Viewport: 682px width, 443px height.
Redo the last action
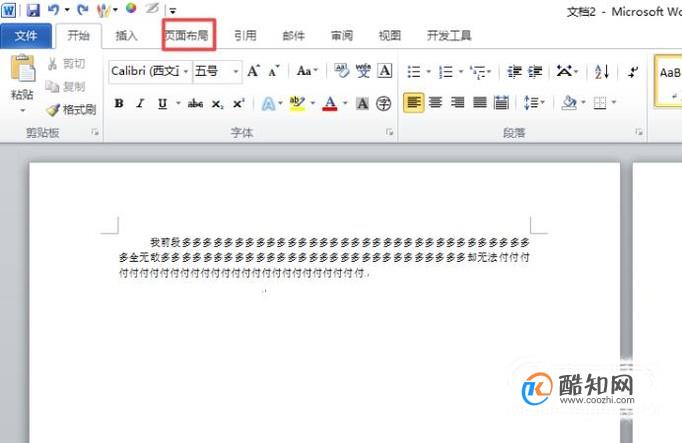pyautogui.click(x=83, y=9)
